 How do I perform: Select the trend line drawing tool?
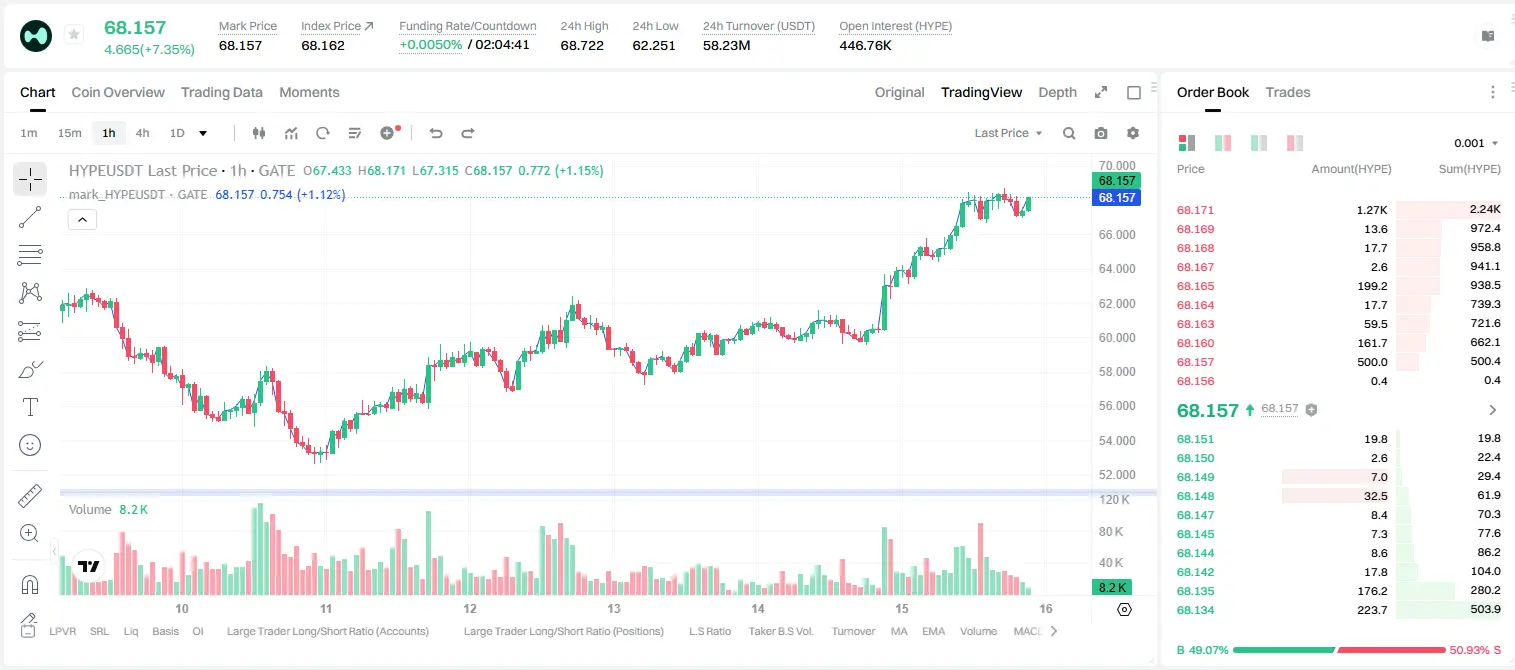[x=30, y=217]
